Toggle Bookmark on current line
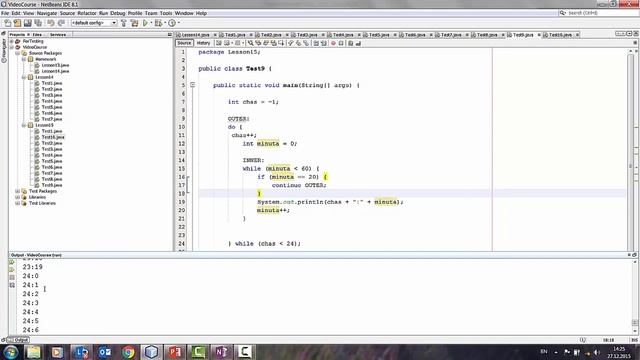640x360 pixels. click(306, 43)
